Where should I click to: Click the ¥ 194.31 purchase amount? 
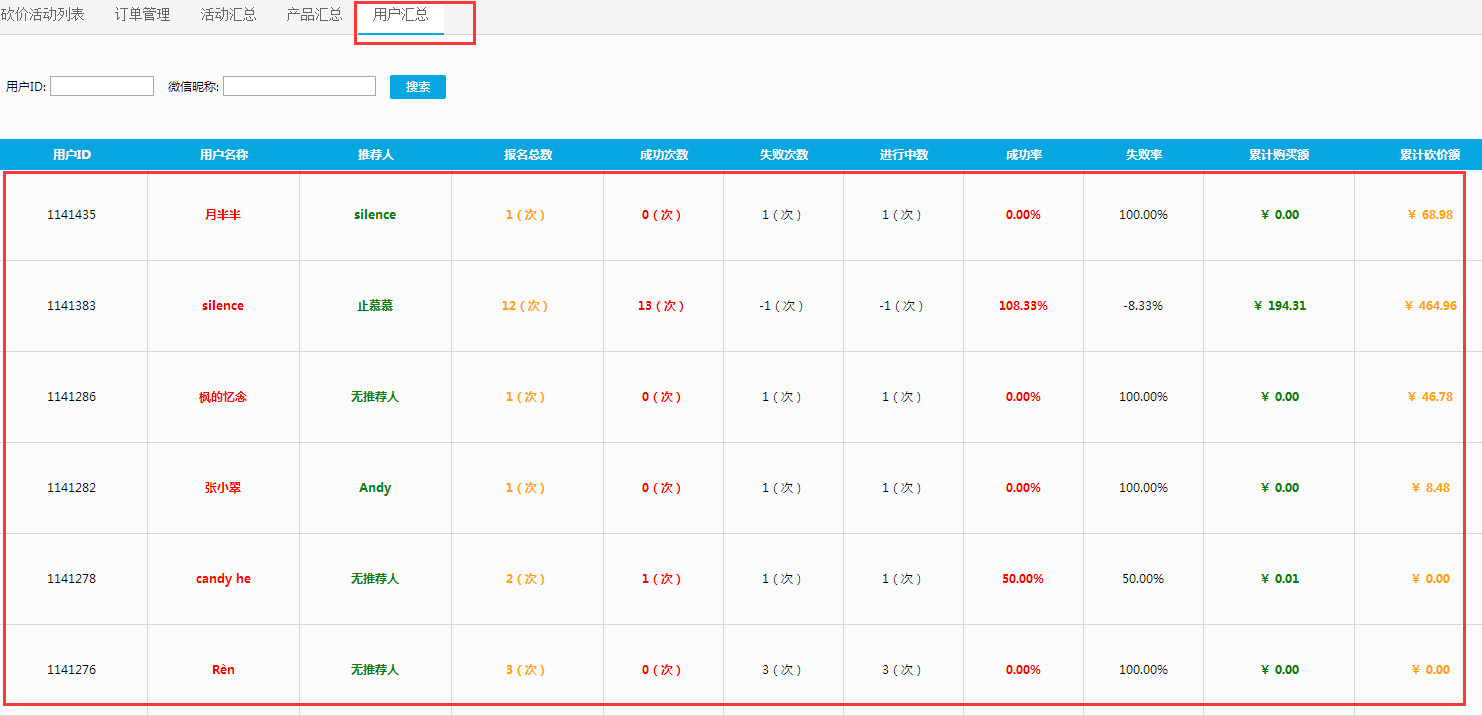(1280, 306)
